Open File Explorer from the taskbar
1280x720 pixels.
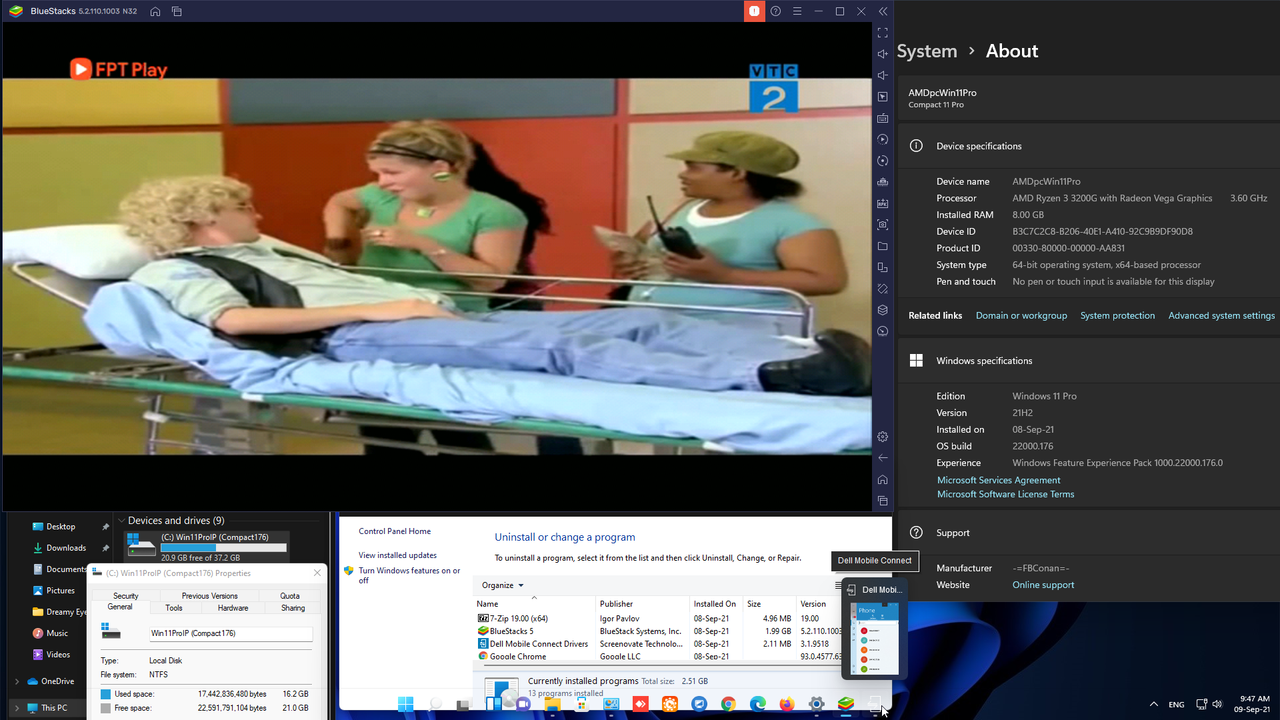(552, 704)
